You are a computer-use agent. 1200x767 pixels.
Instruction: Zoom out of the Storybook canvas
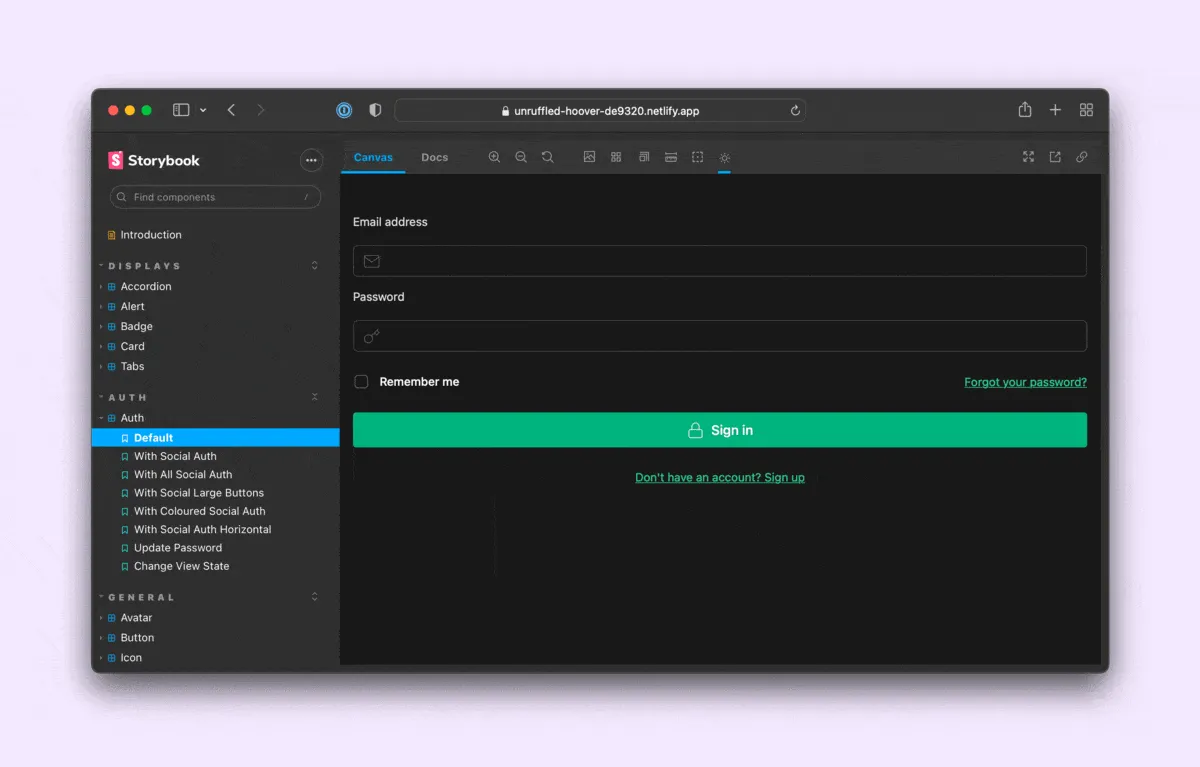click(x=521, y=157)
